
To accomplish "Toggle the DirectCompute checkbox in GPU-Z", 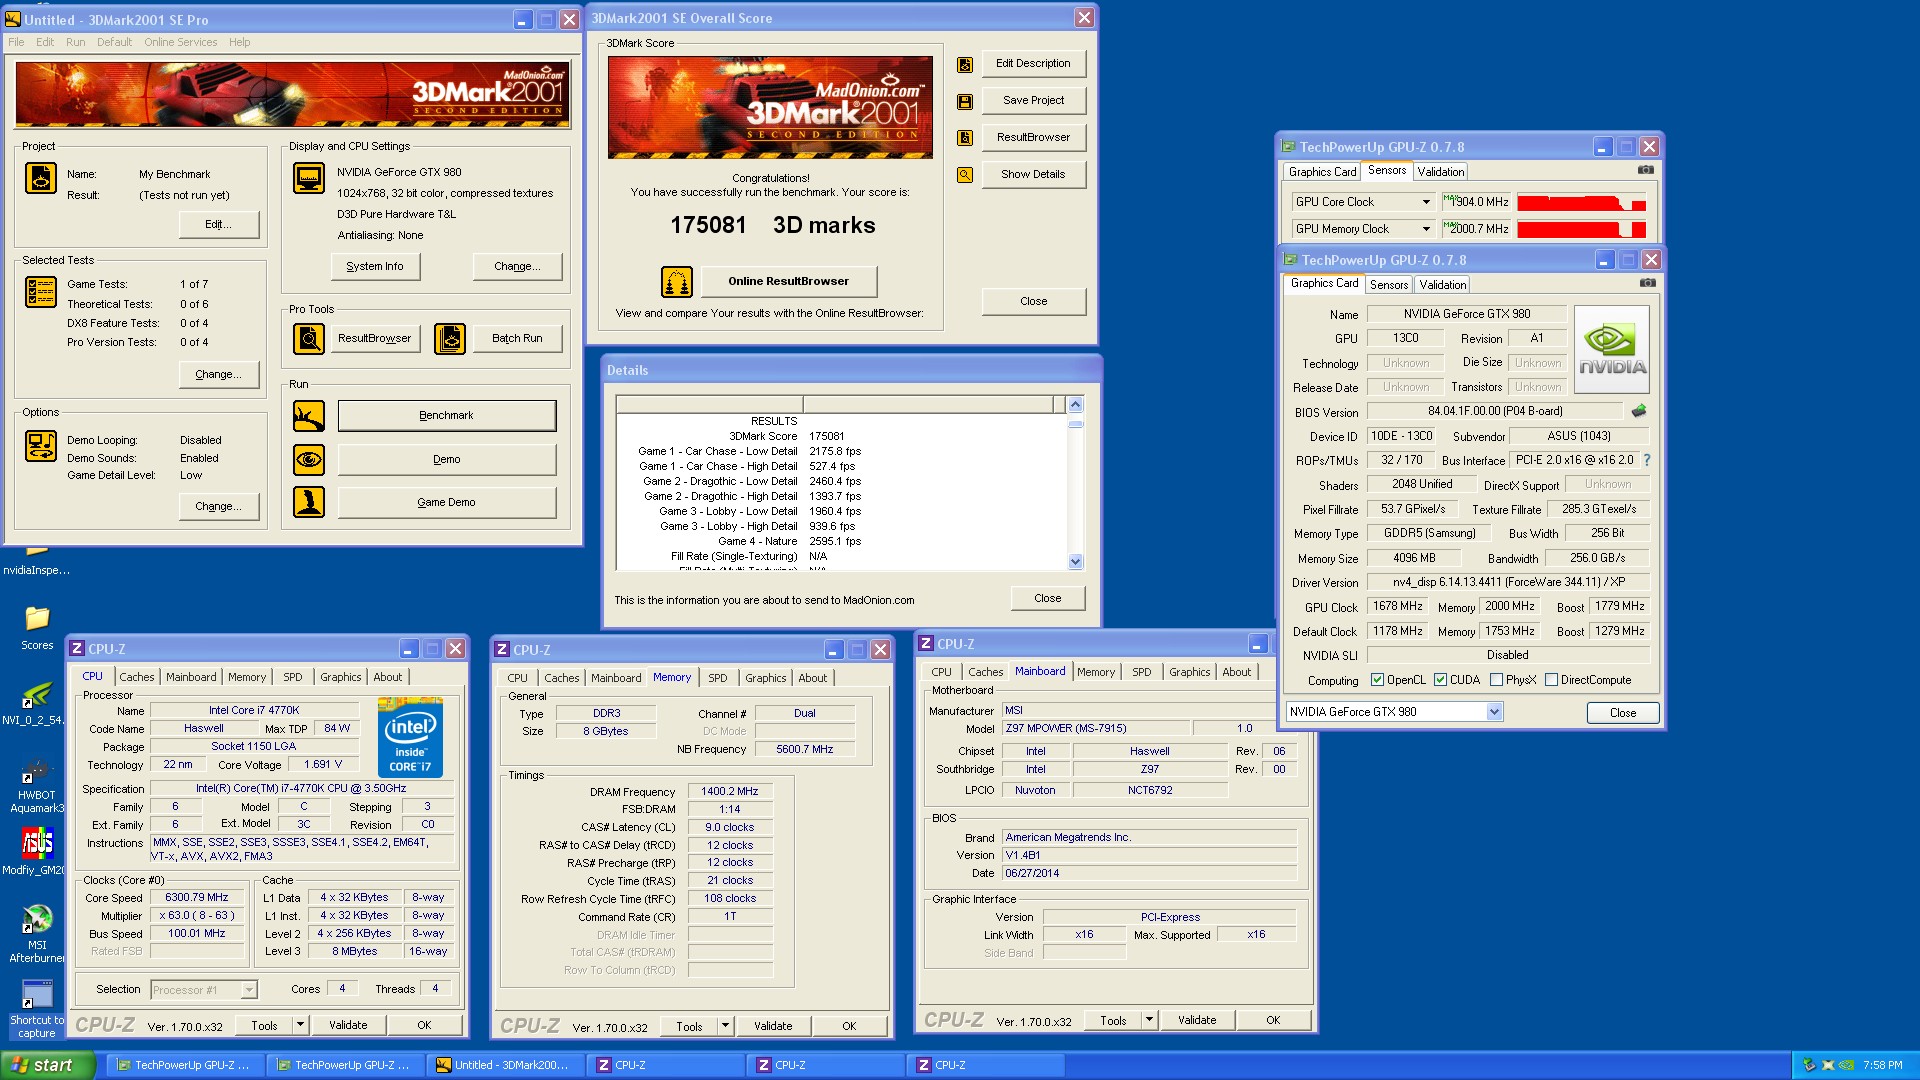I will pos(1551,680).
